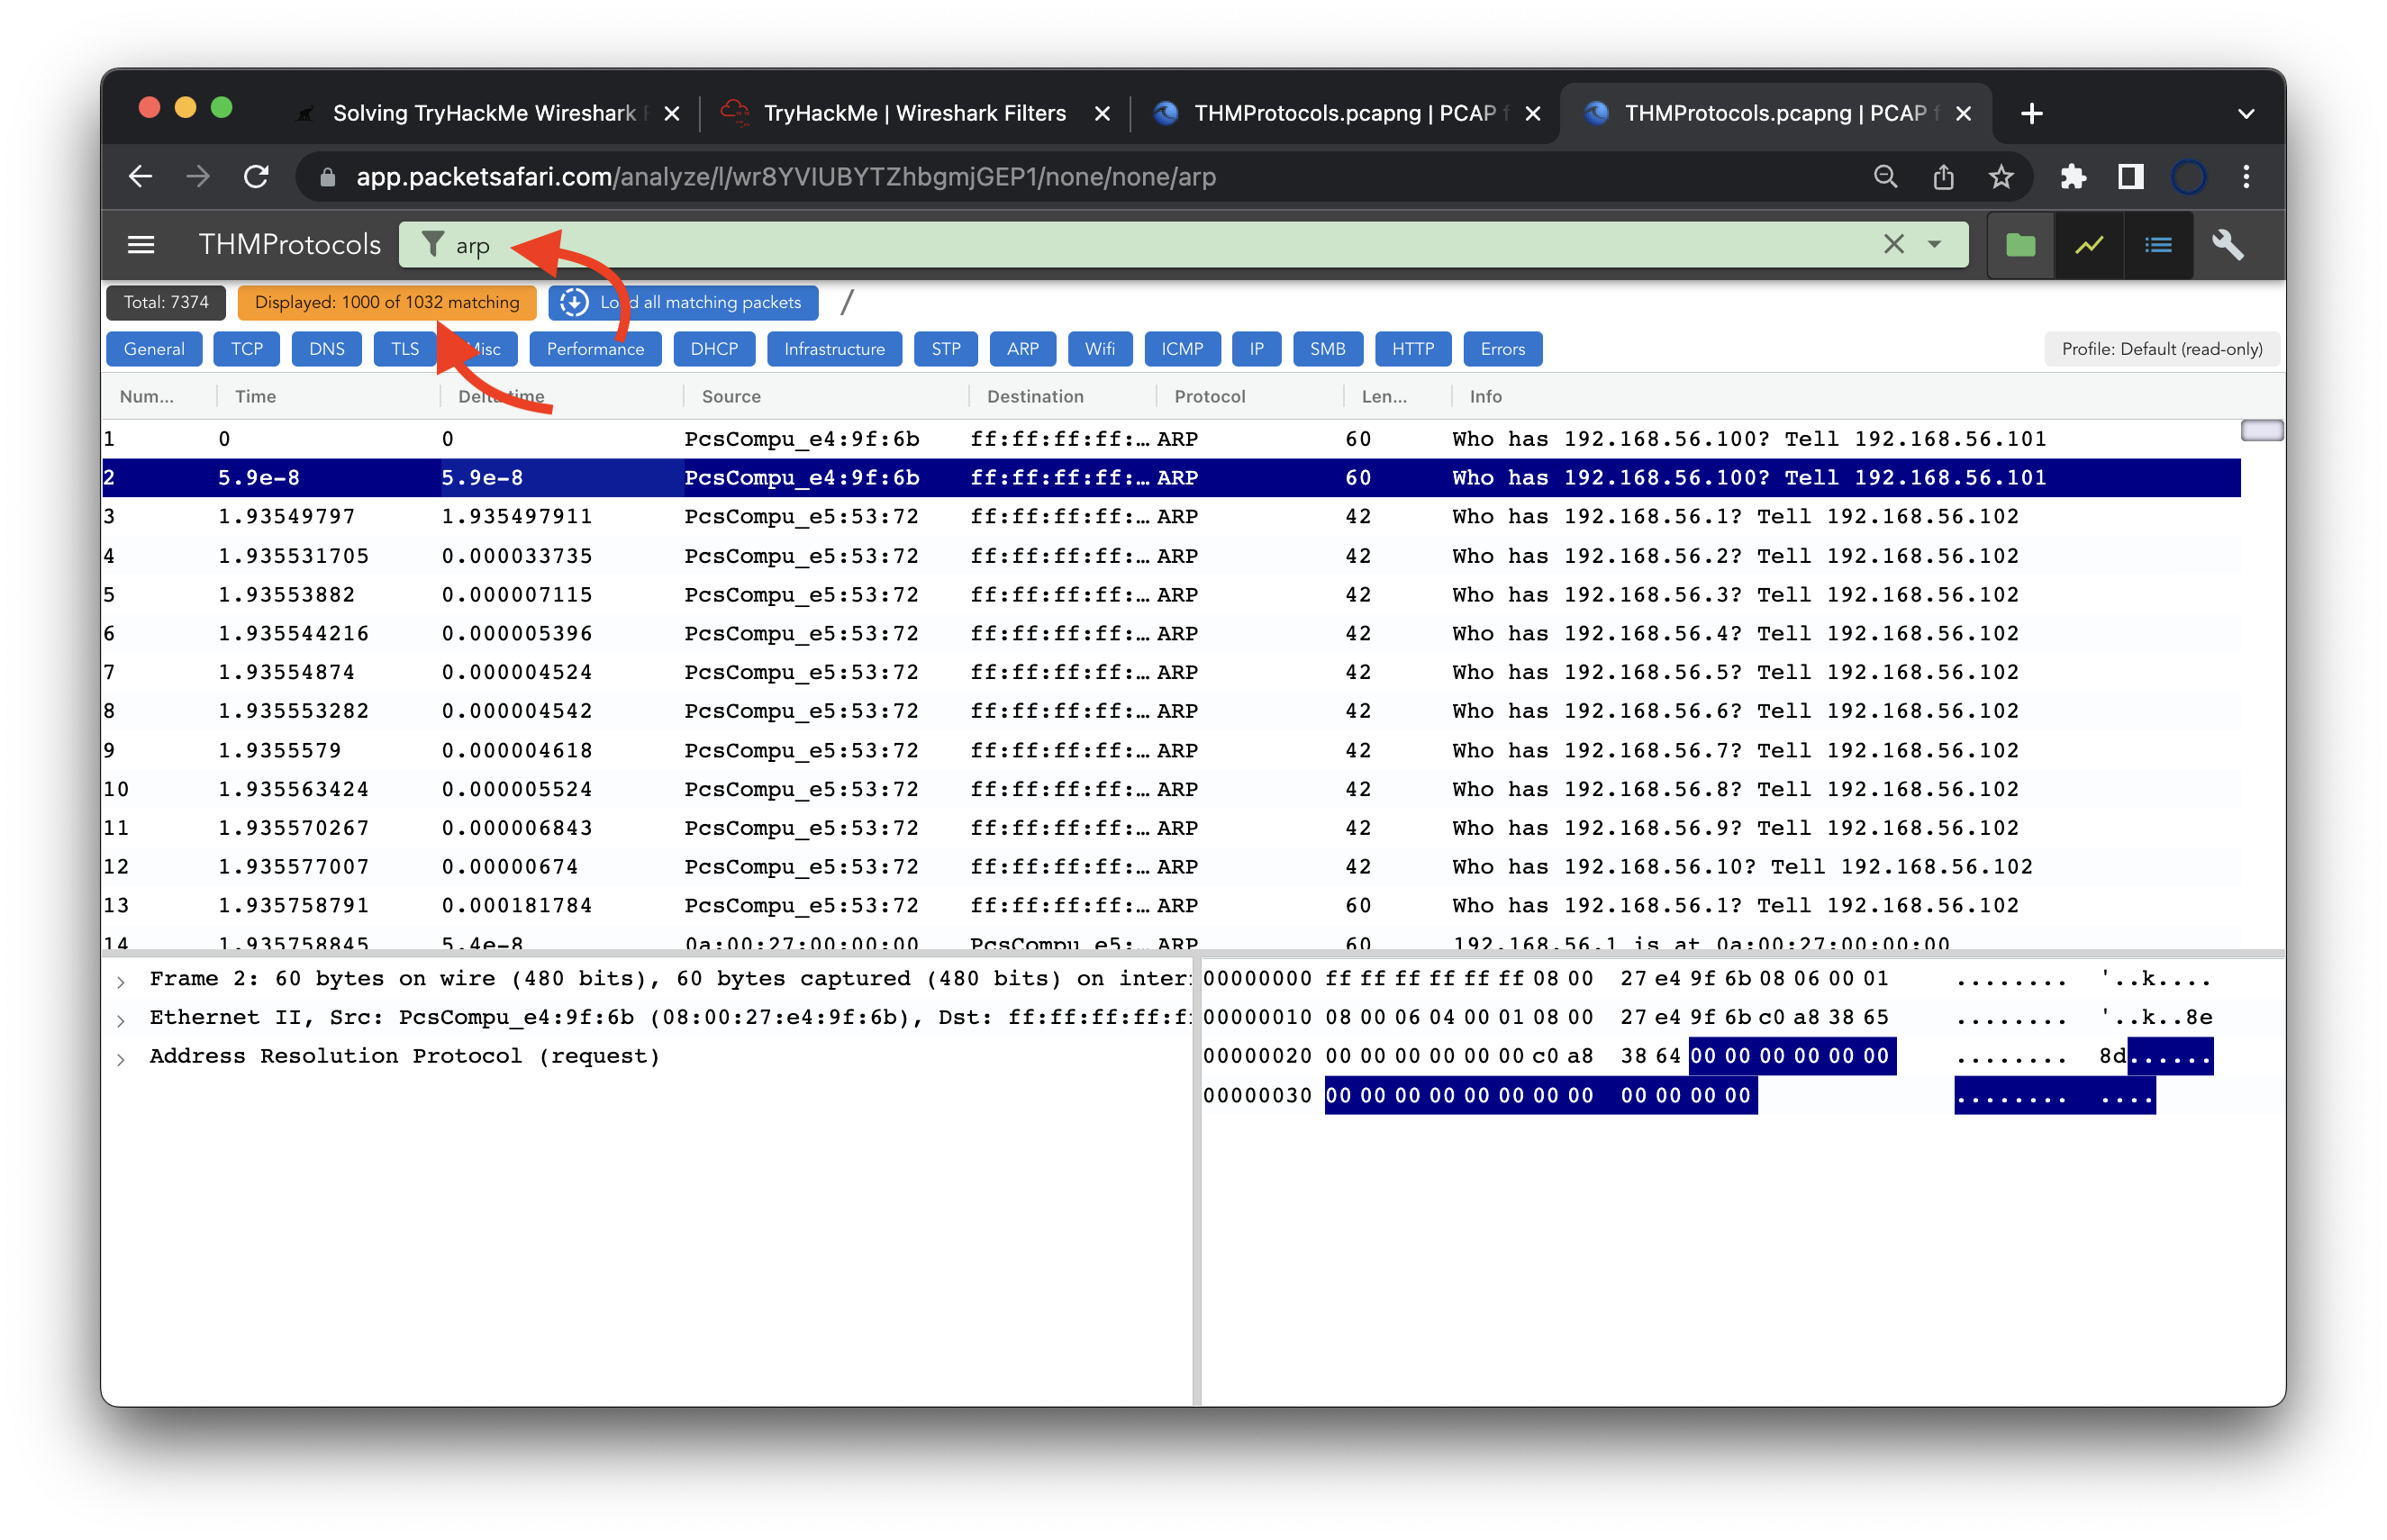Image resolution: width=2387 pixels, height=1540 pixels.
Task: Click the zoom magnifier in address bar
Action: point(1885,177)
